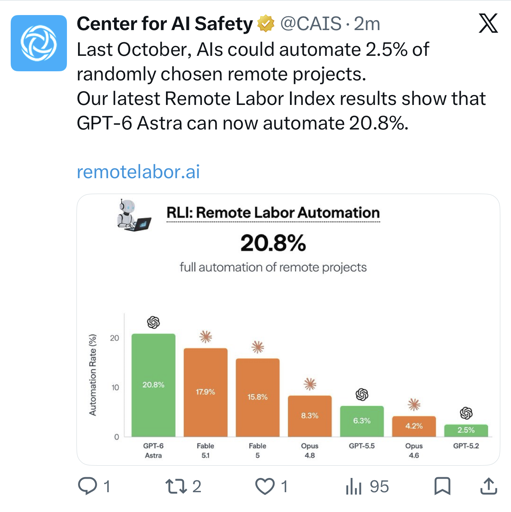Open the remotelabor.ai link
The height and width of the screenshot is (512, 511).
point(138,172)
